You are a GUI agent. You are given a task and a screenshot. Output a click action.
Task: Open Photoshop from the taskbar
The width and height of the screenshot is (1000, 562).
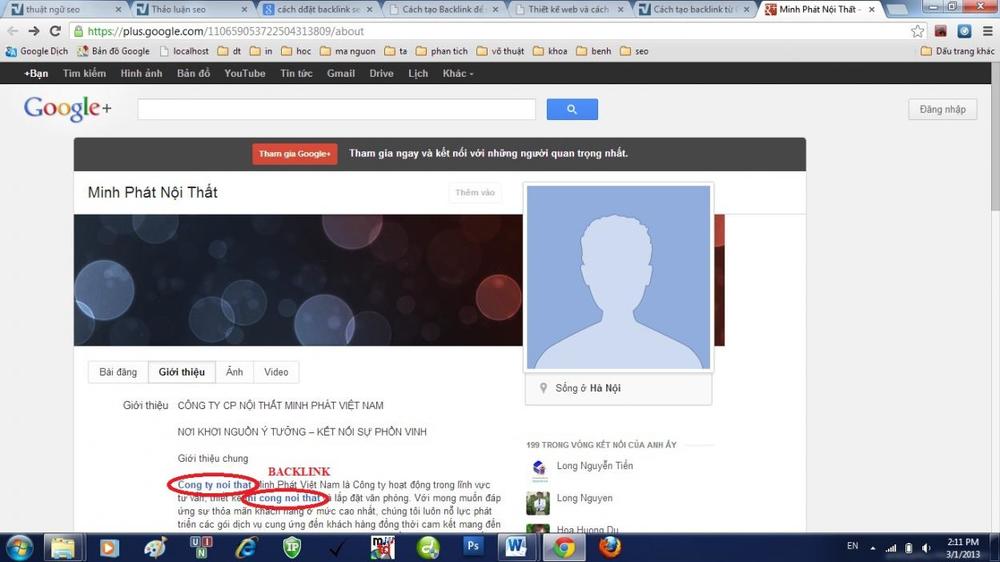473,547
